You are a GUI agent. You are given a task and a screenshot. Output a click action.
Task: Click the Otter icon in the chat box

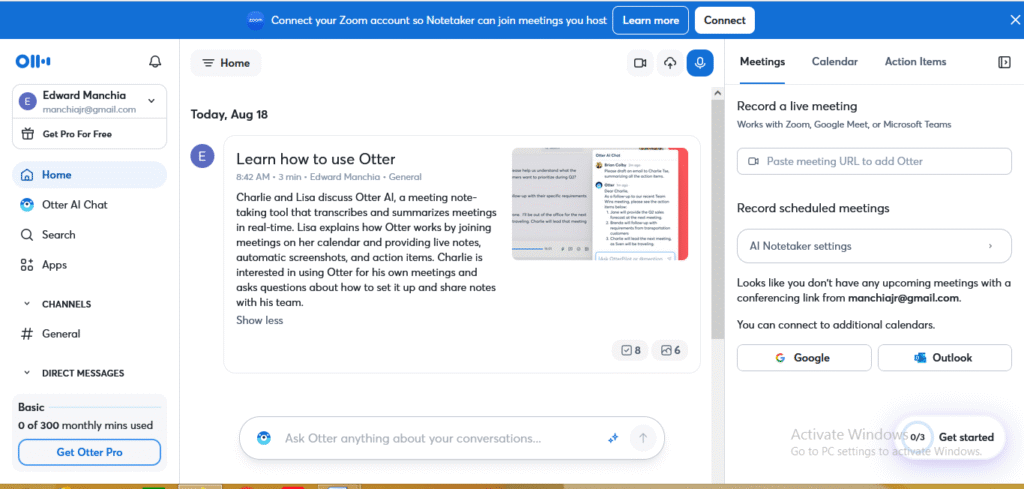tap(264, 438)
